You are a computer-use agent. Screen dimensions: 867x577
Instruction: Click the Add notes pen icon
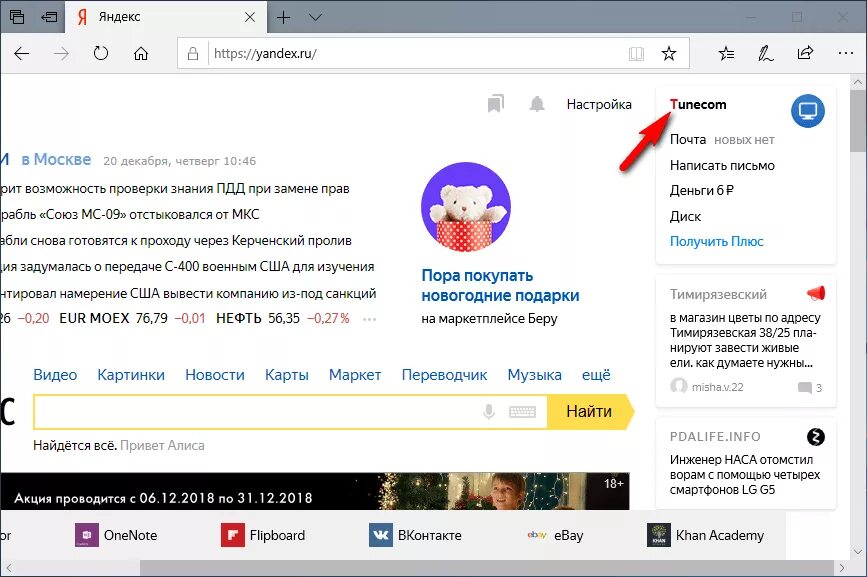(x=765, y=54)
